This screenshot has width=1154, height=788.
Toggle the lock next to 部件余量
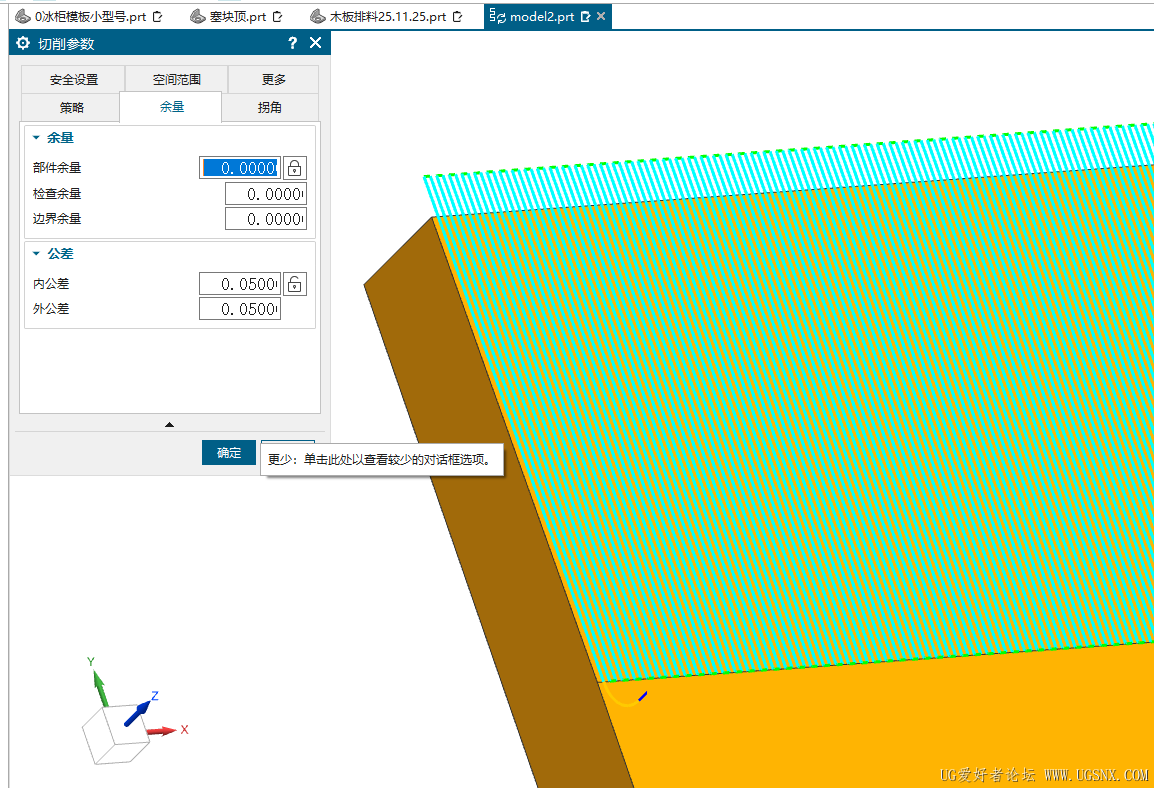click(294, 168)
